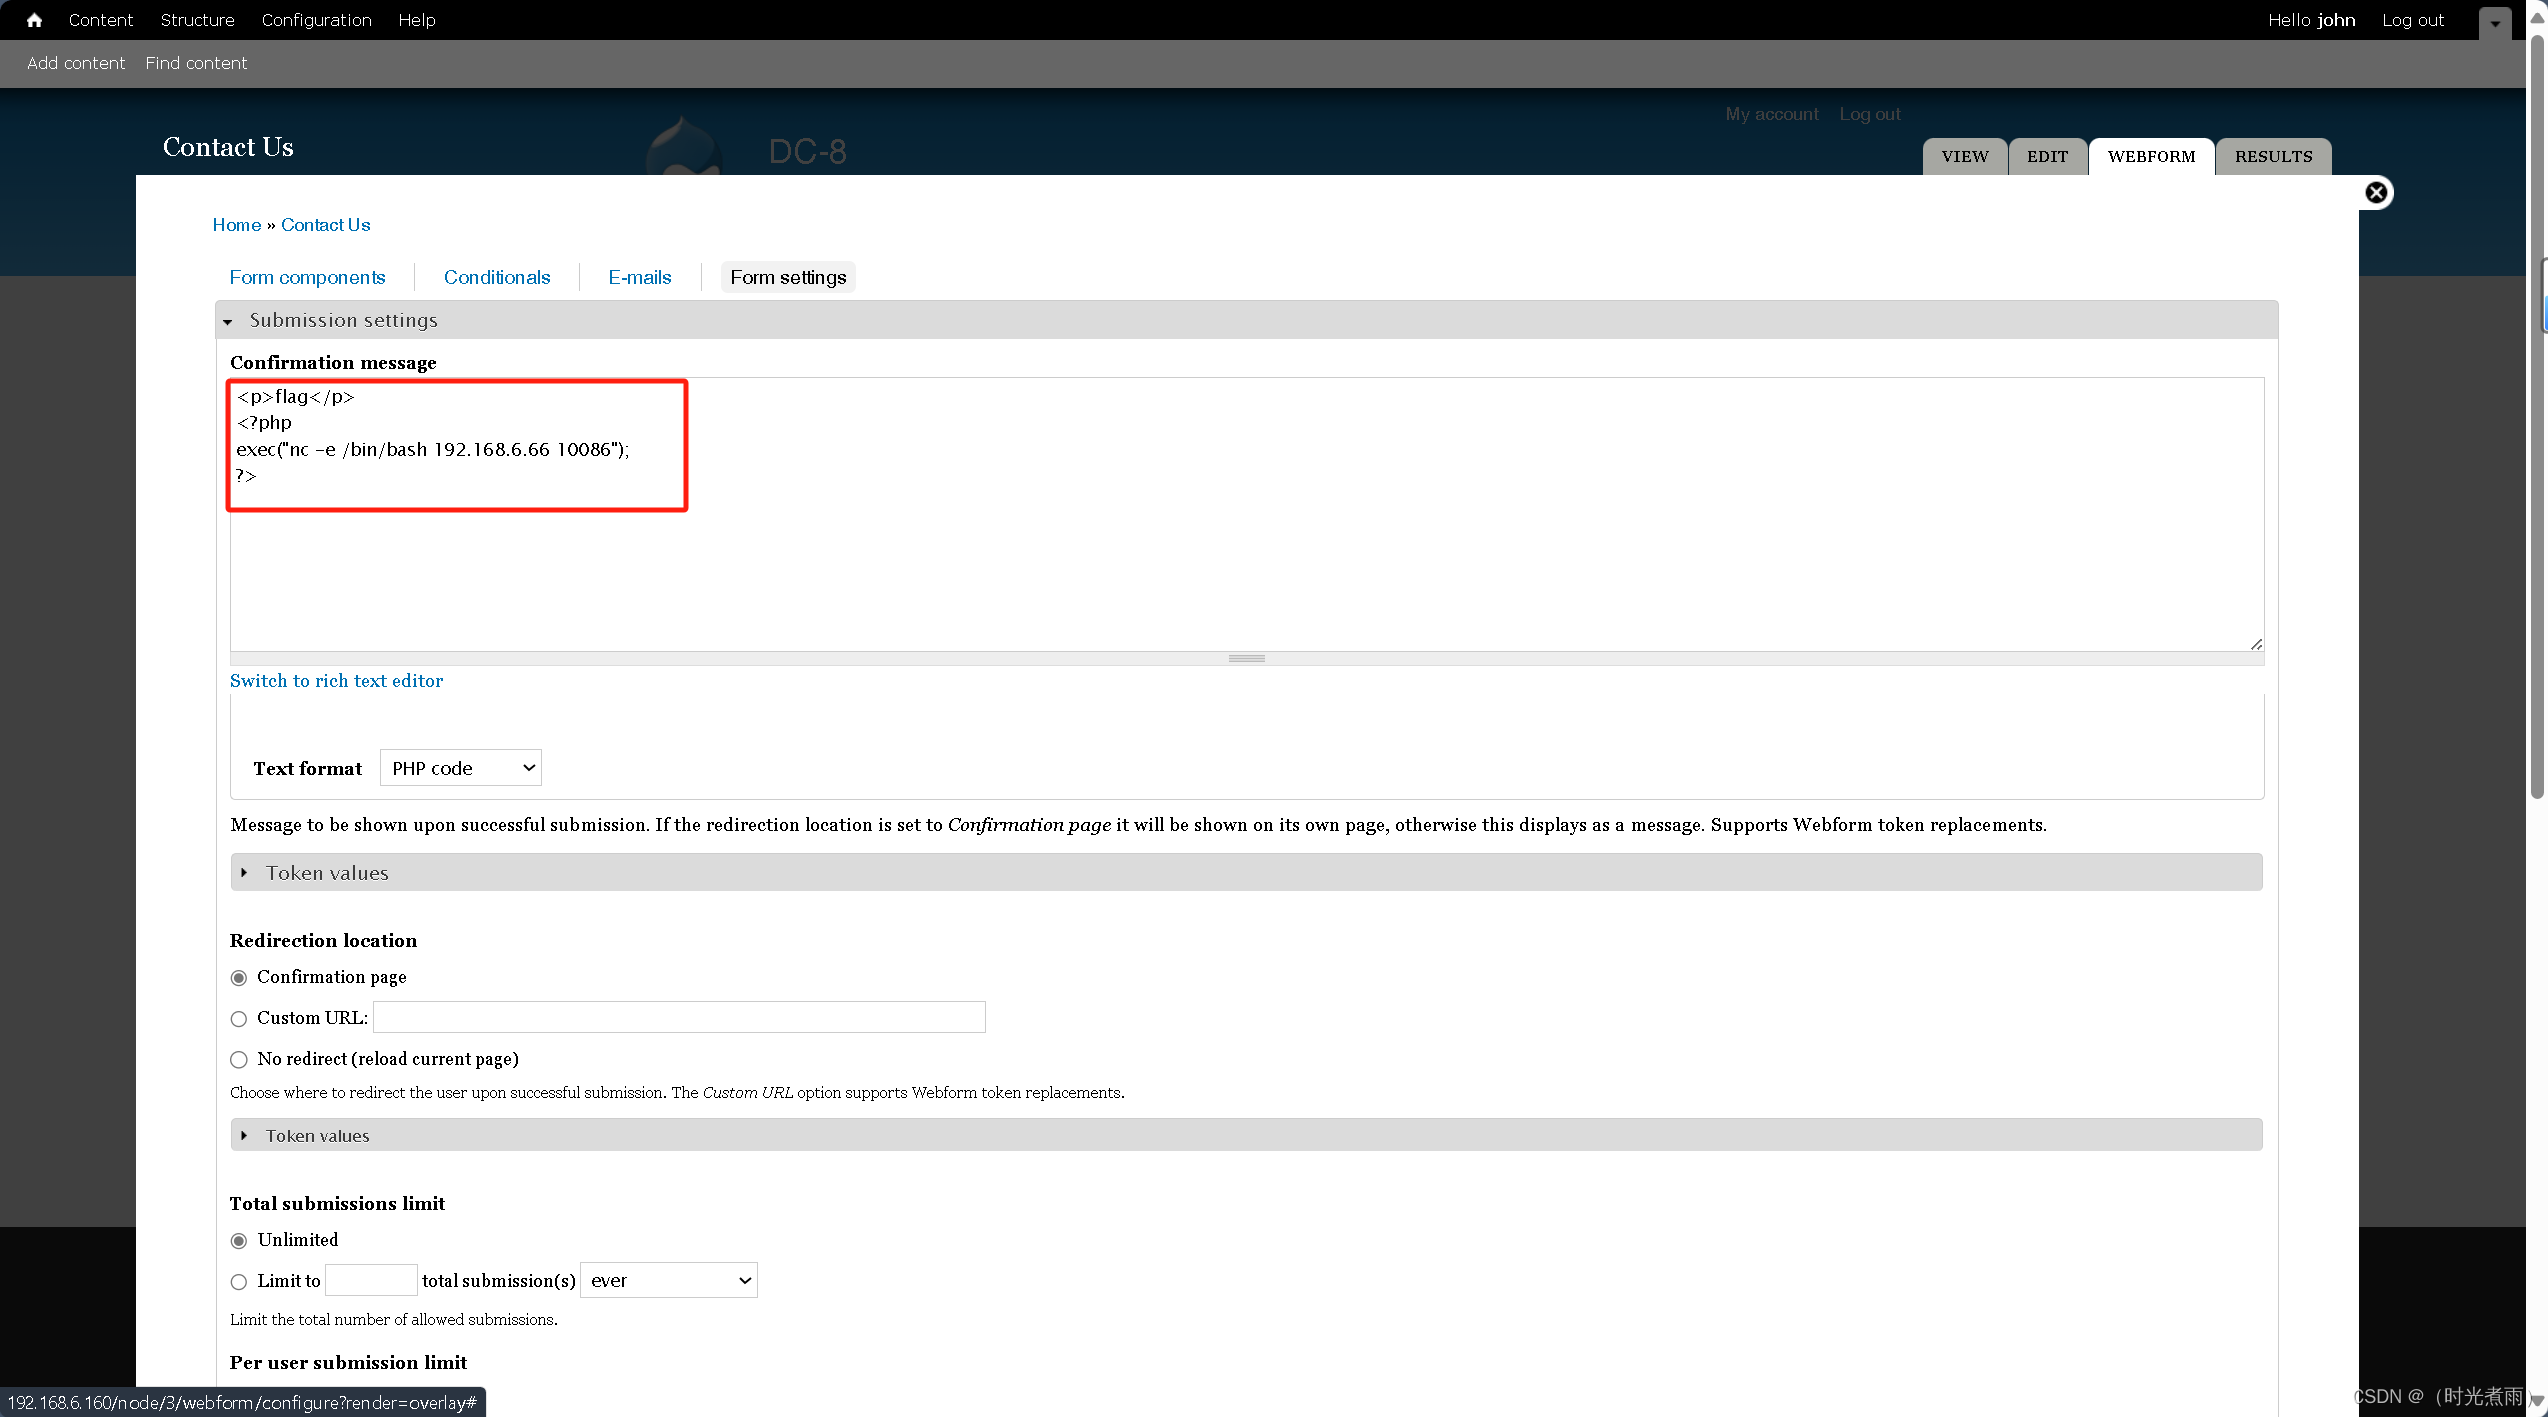Click Switch to rich text editor link
The height and width of the screenshot is (1417, 2548).
click(x=336, y=681)
